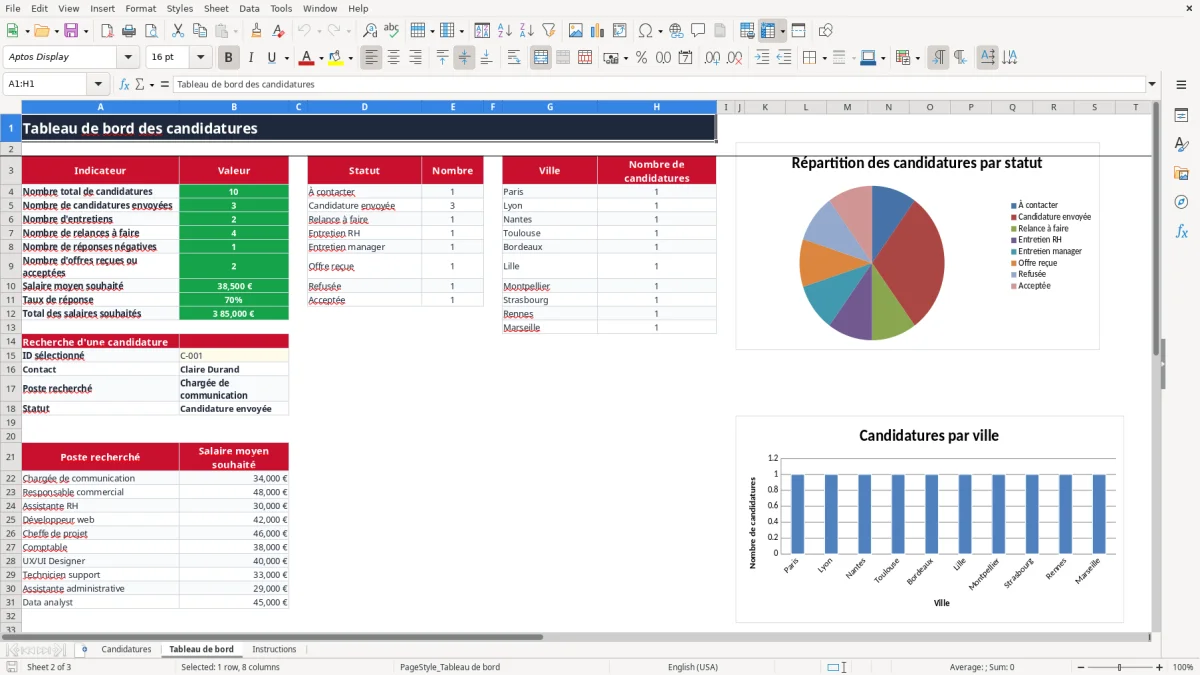Expand the formula bar arrow

[1152, 84]
